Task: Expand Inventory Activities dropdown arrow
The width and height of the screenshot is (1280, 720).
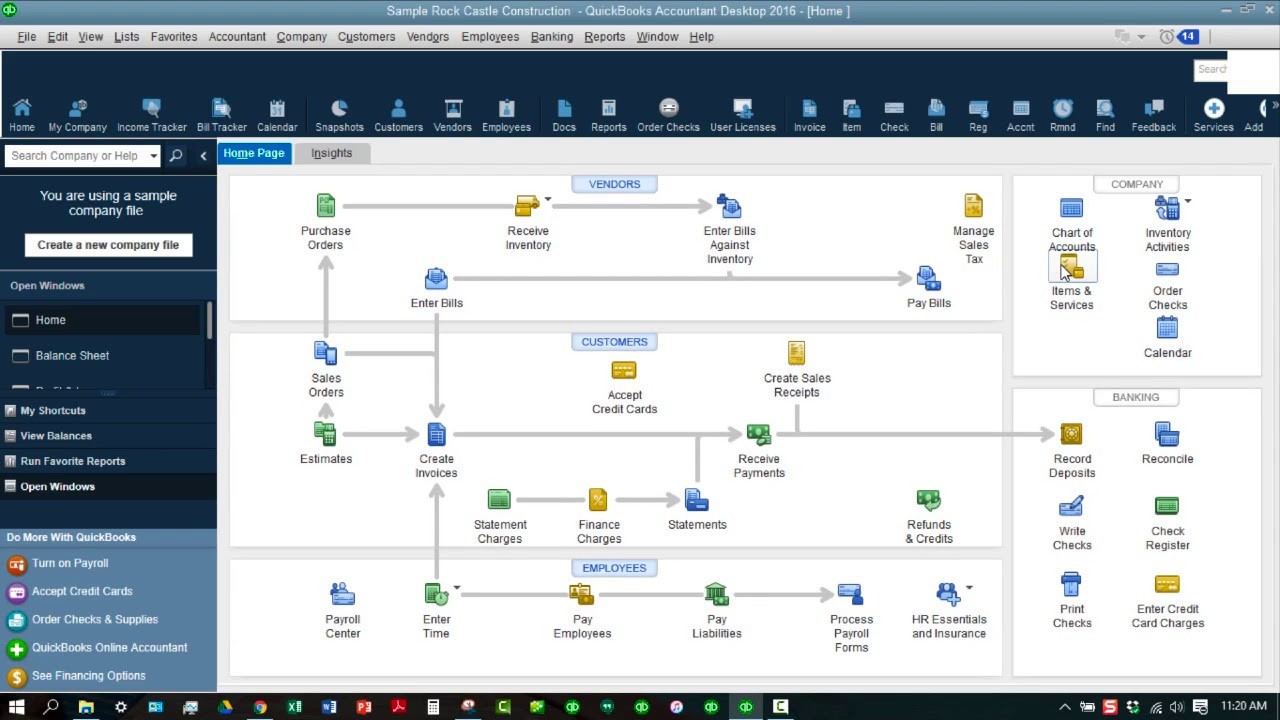Action: click(x=1188, y=201)
